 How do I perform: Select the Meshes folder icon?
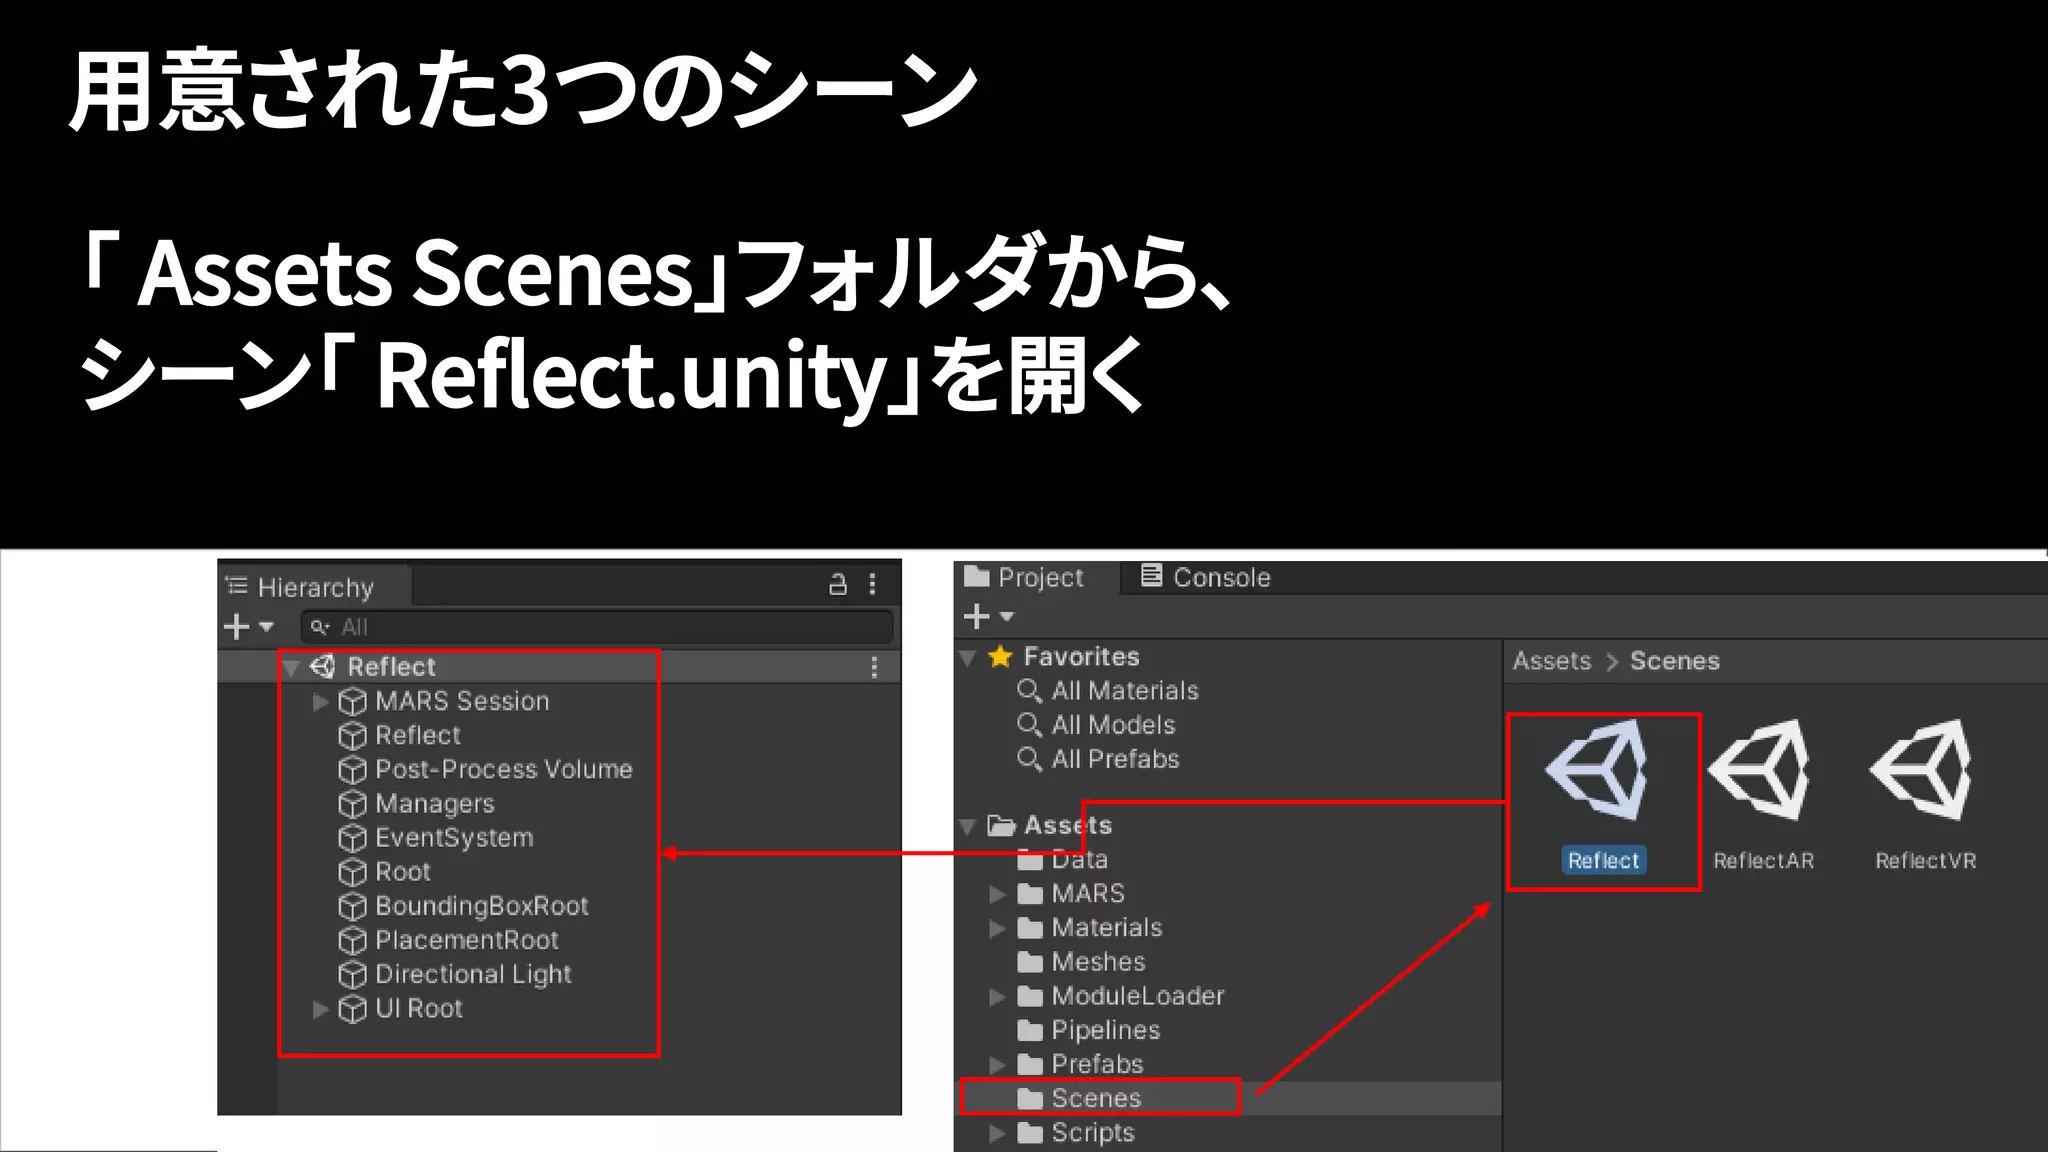click(1030, 962)
